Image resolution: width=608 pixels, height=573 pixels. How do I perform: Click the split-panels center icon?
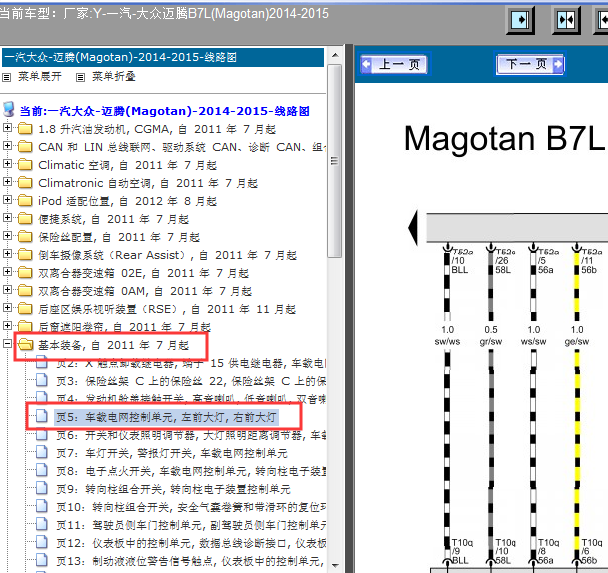pos(566,20)
